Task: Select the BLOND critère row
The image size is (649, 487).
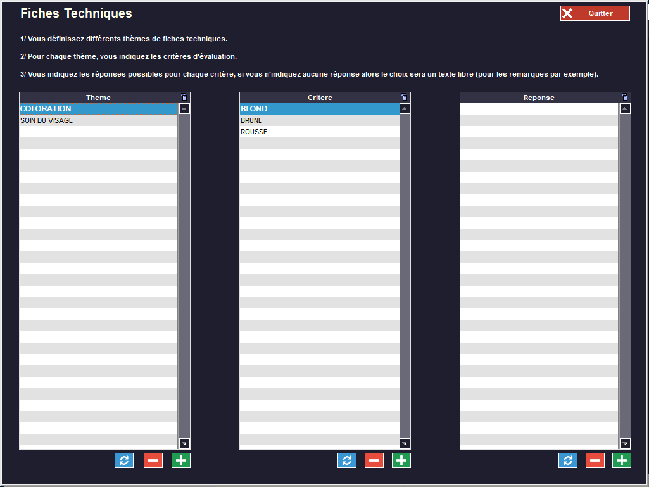Action: 319,108
